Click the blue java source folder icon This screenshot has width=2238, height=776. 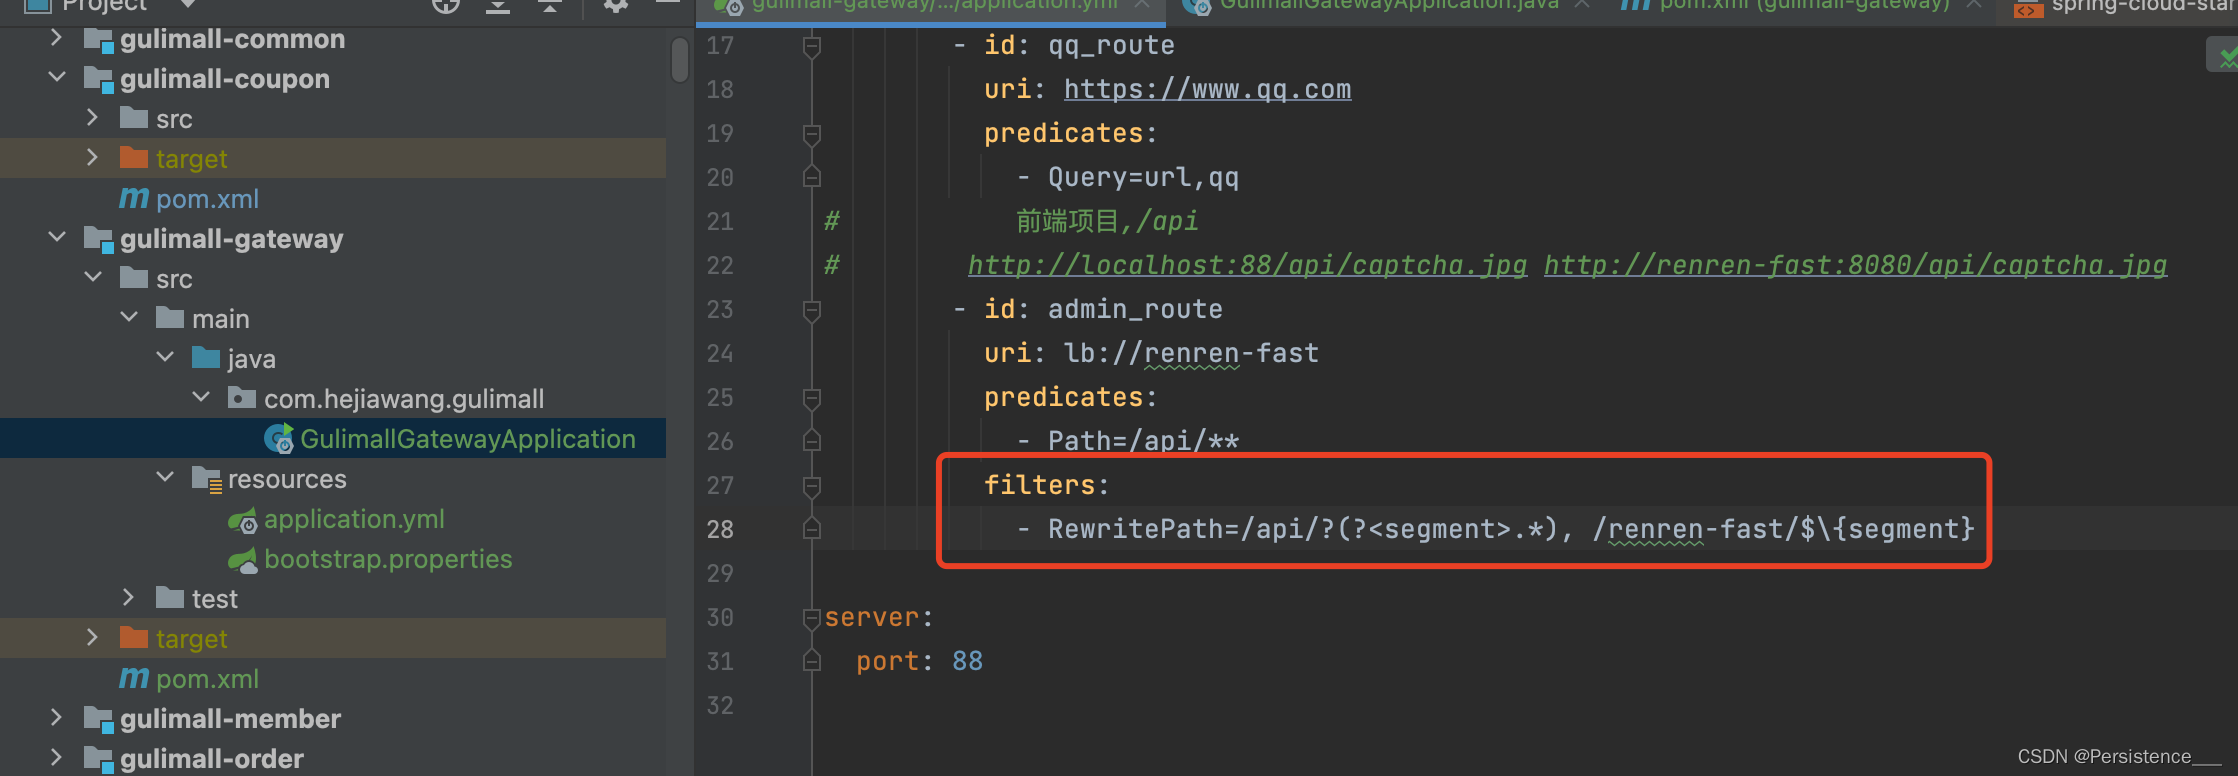206,358
